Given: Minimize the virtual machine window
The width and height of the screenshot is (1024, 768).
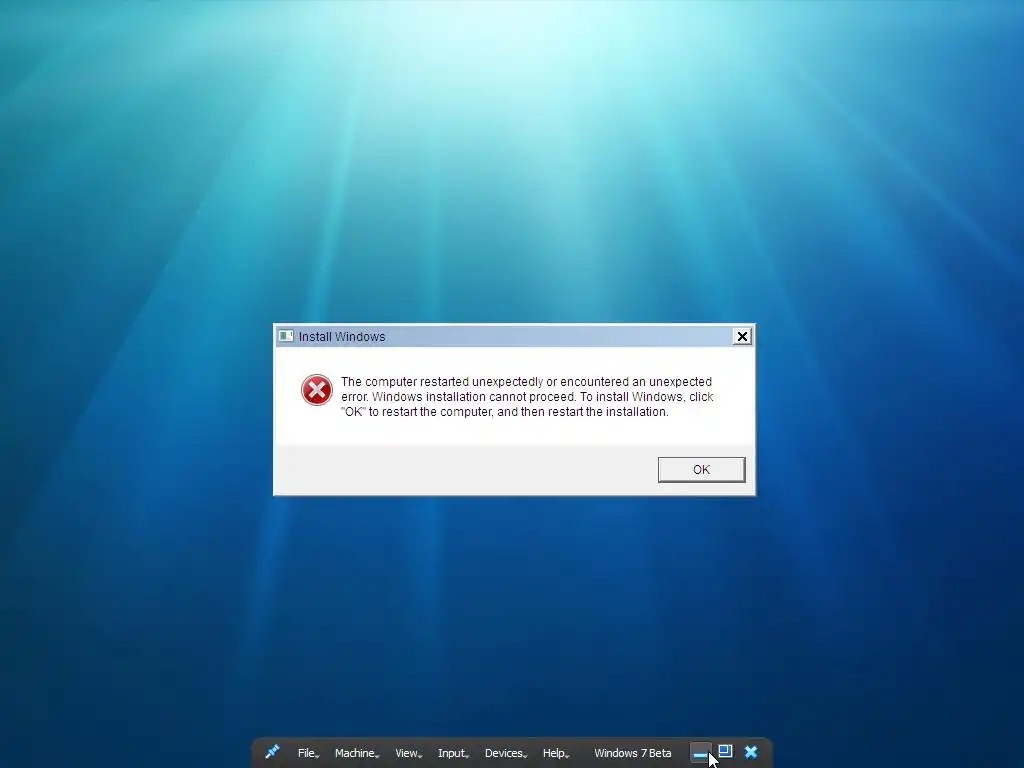Looking at the screenshot, I should coord(700,753).
